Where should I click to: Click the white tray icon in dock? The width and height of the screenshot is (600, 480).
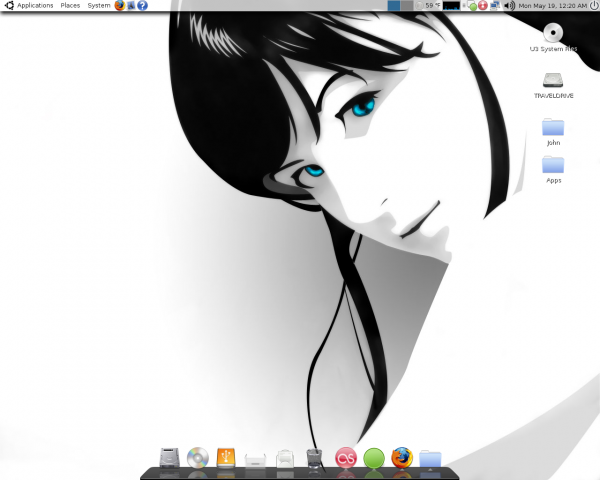tap(255, 460)
